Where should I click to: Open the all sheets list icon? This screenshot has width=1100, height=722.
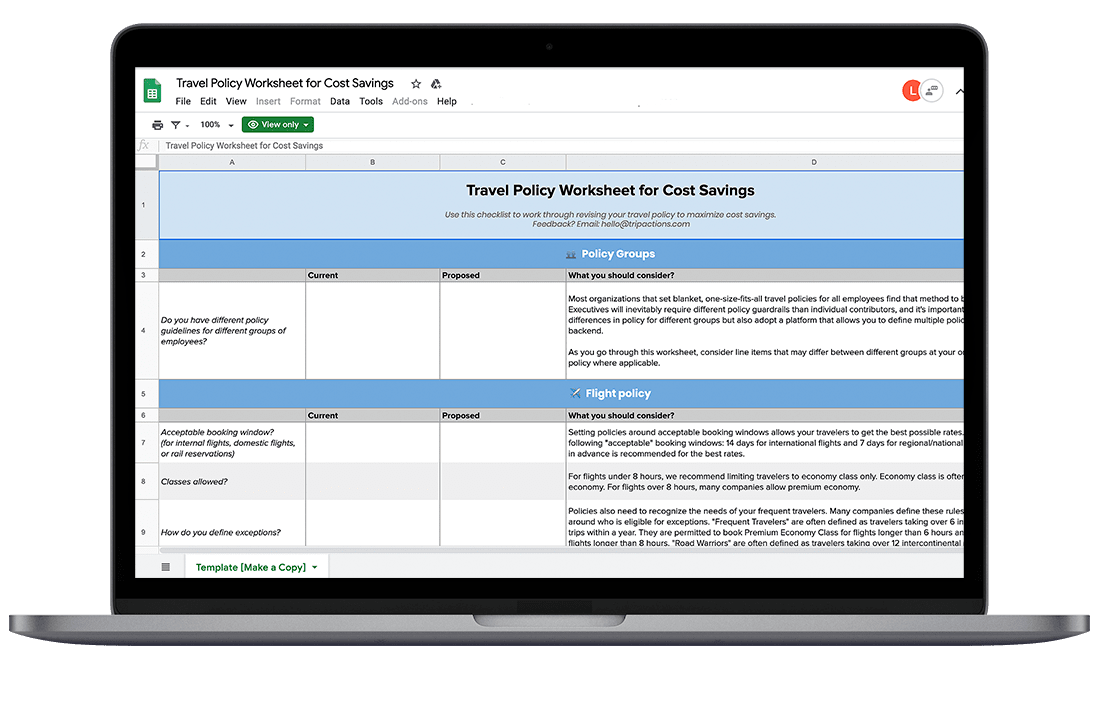tap(166, 567)
